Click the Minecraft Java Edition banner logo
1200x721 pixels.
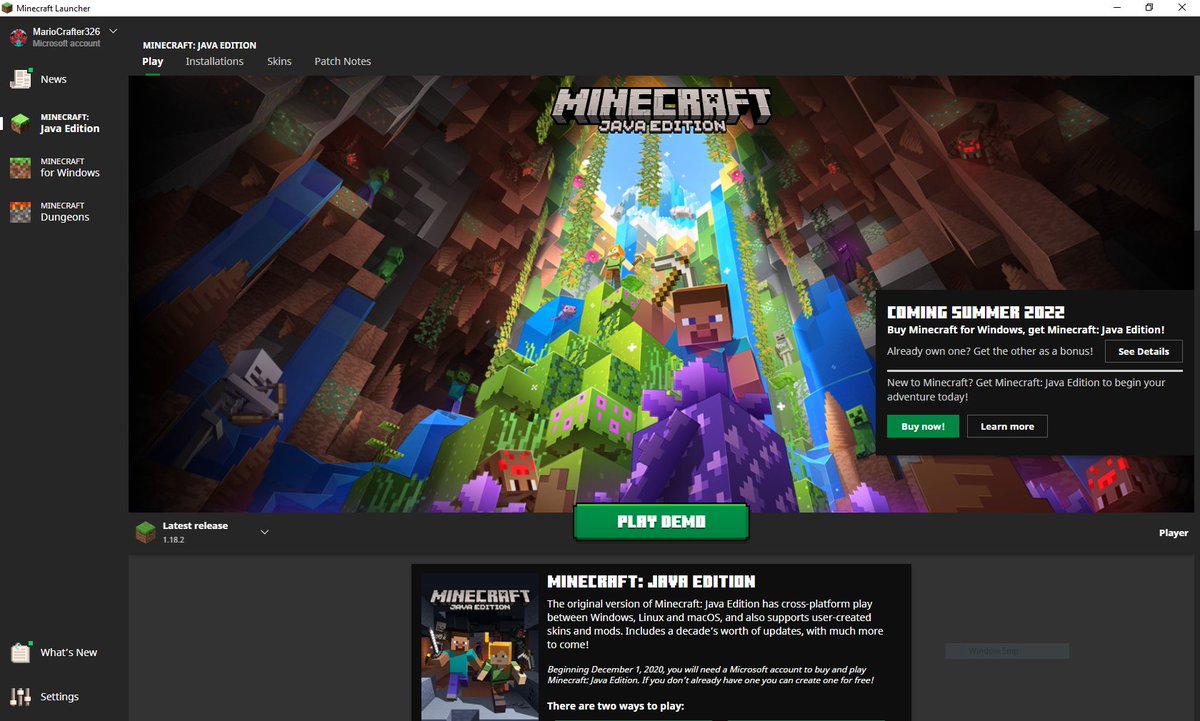(661, 110)
